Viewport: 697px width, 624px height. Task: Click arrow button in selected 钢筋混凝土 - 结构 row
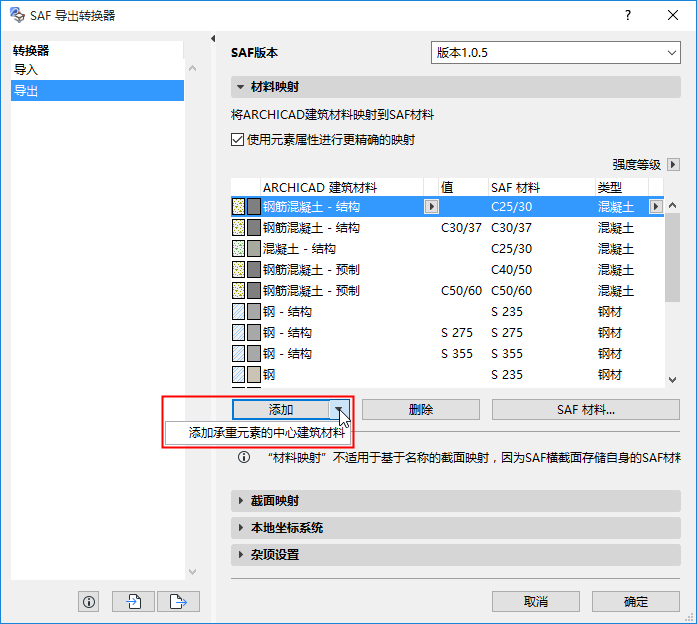click(431, 207)
